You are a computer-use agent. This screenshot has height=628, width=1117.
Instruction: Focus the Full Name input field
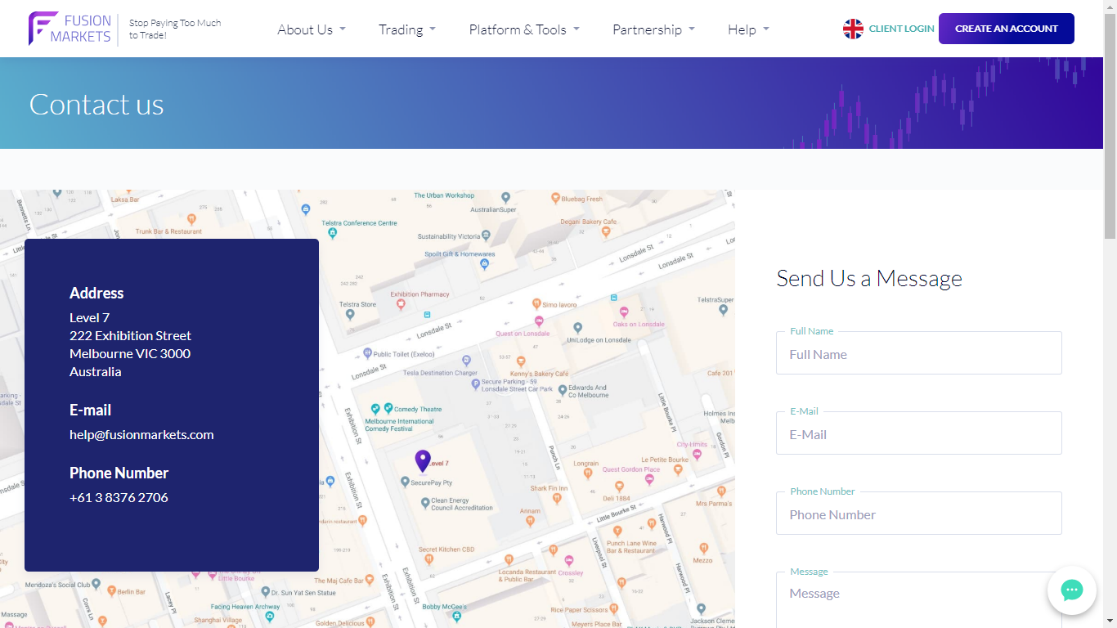[x=918, y=353]
